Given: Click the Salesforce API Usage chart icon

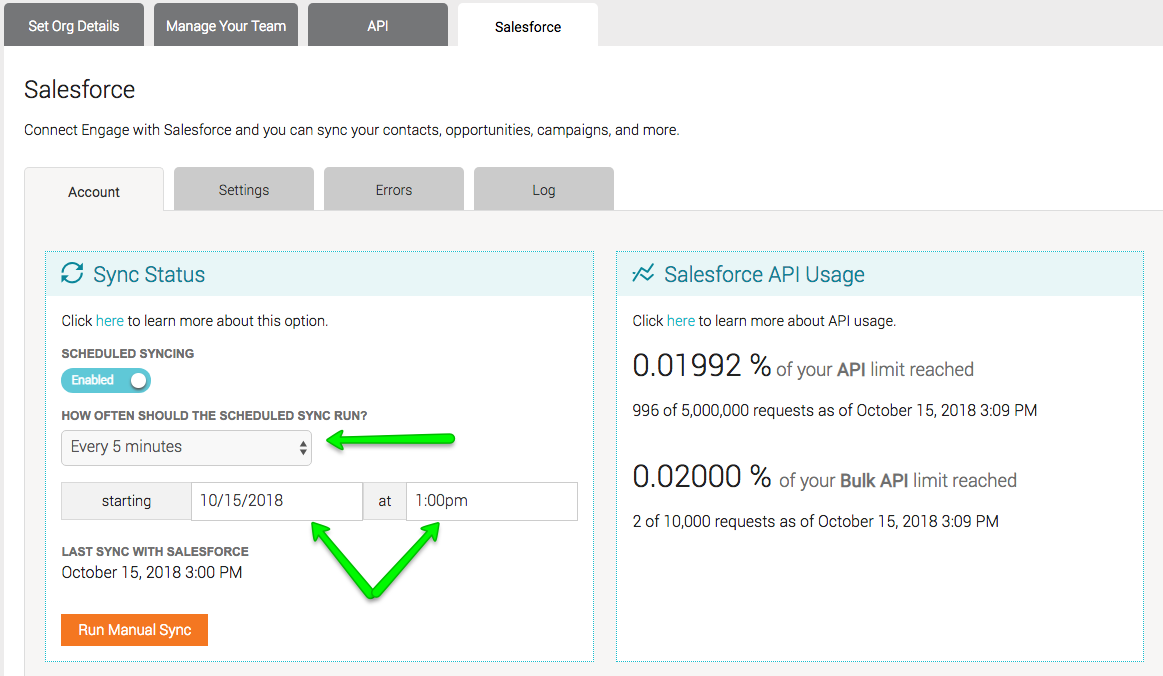Looking at the screenshot, I should (643, 273).
